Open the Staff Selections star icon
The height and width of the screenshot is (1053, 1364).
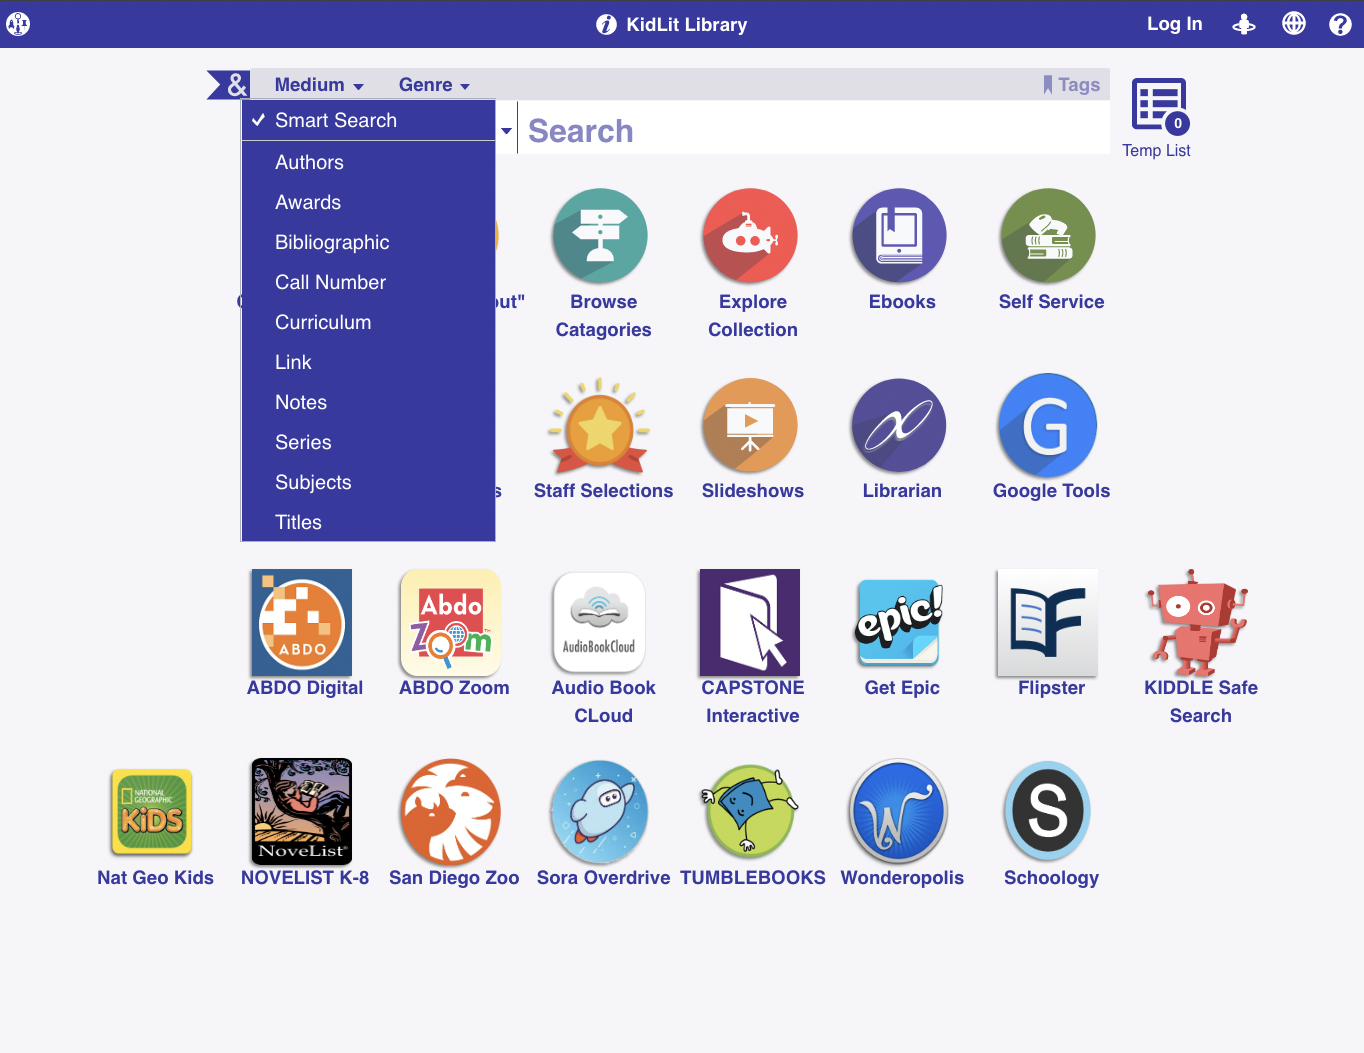click(x=599, y=425)
